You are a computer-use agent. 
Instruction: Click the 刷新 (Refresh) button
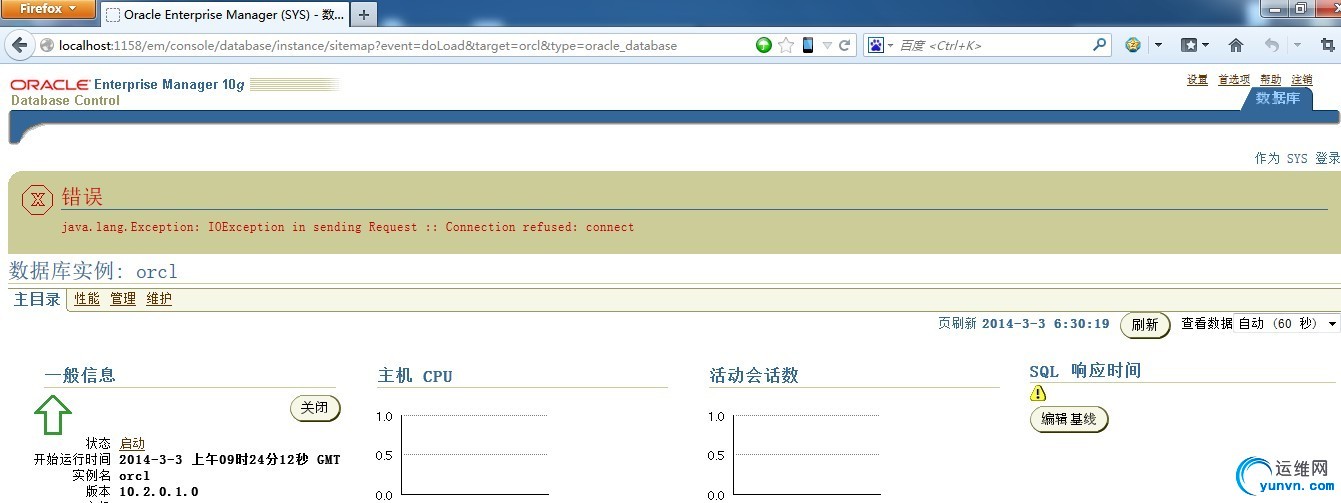[x=1145, y=325]
